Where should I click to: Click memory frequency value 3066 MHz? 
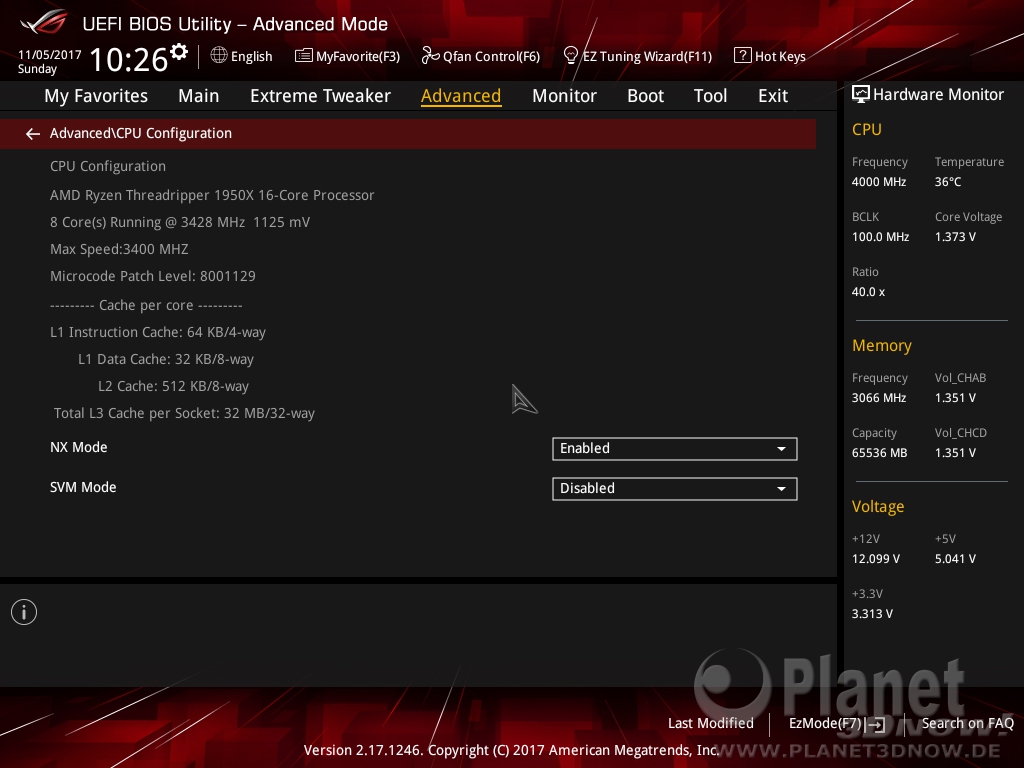(x=879, y=398)
